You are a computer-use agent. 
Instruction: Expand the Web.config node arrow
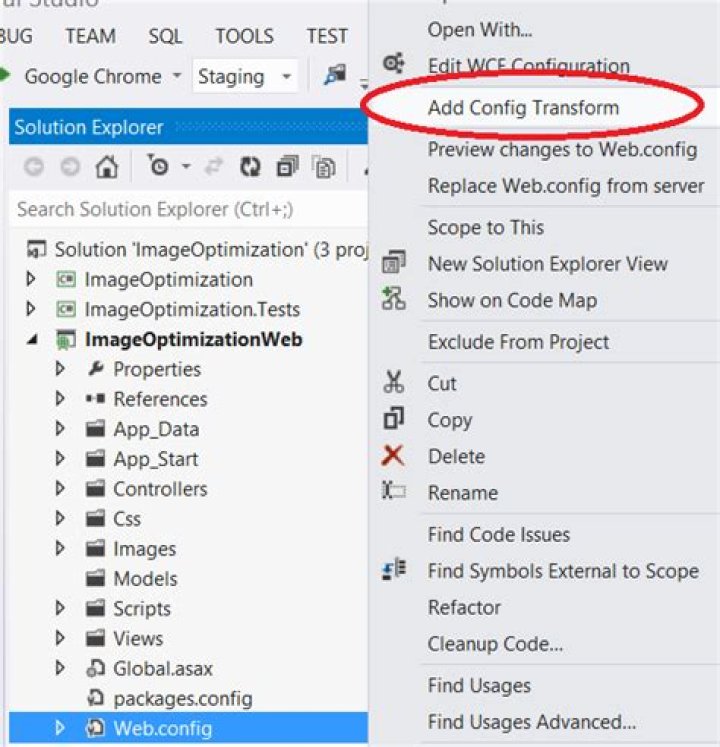point(60,728)
